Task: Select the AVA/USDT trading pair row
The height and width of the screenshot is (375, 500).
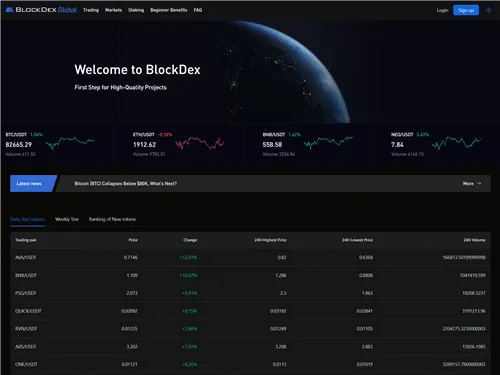Action: [250, 257]
